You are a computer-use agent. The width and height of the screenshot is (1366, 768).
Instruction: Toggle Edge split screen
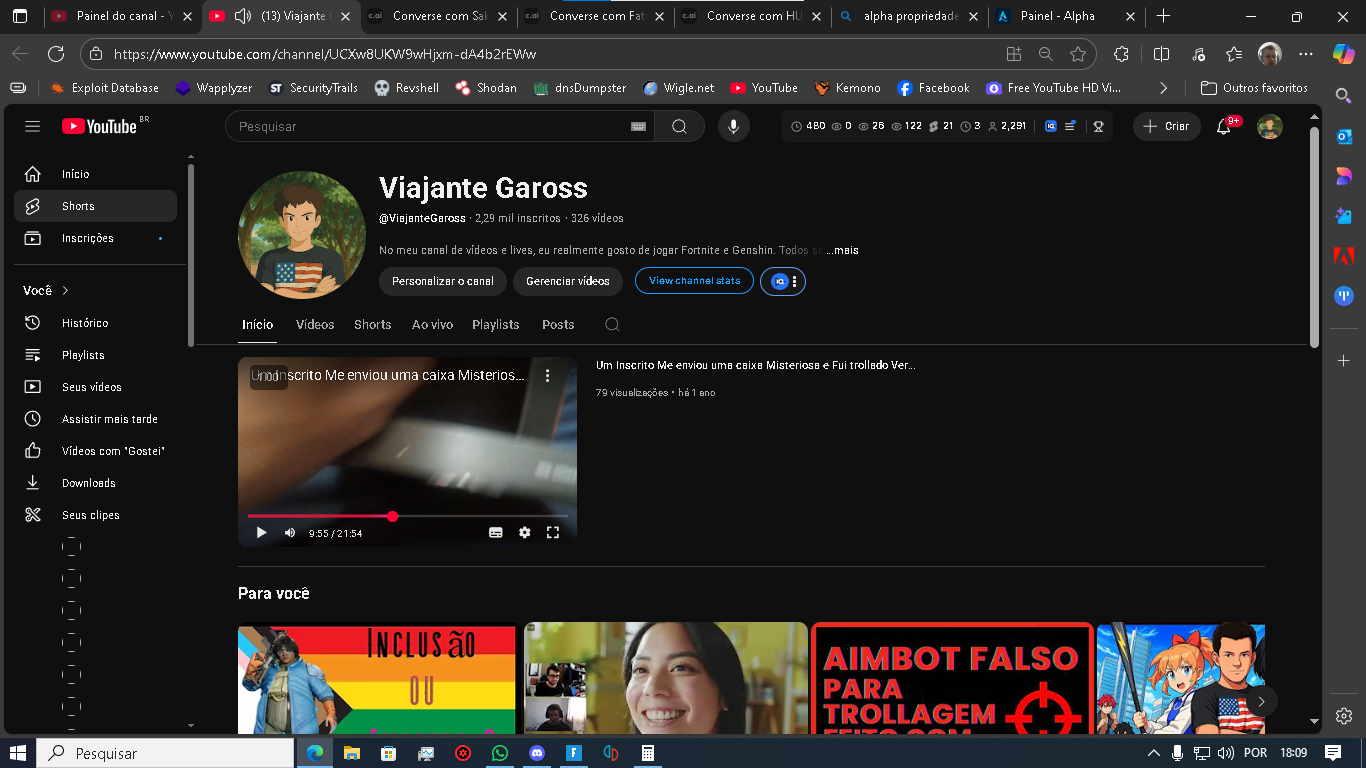coord(1161,54)
